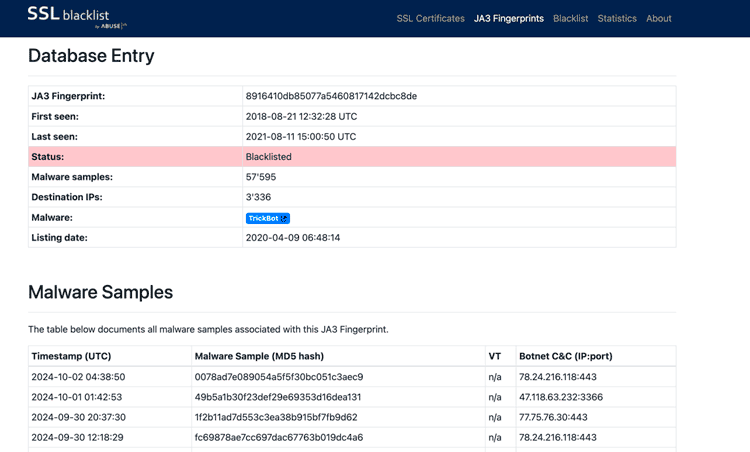Click botnet address 47.118.63.232:3366
This screenshot has height=452, width=750.
pyautogui.click(x=561, y=397)
